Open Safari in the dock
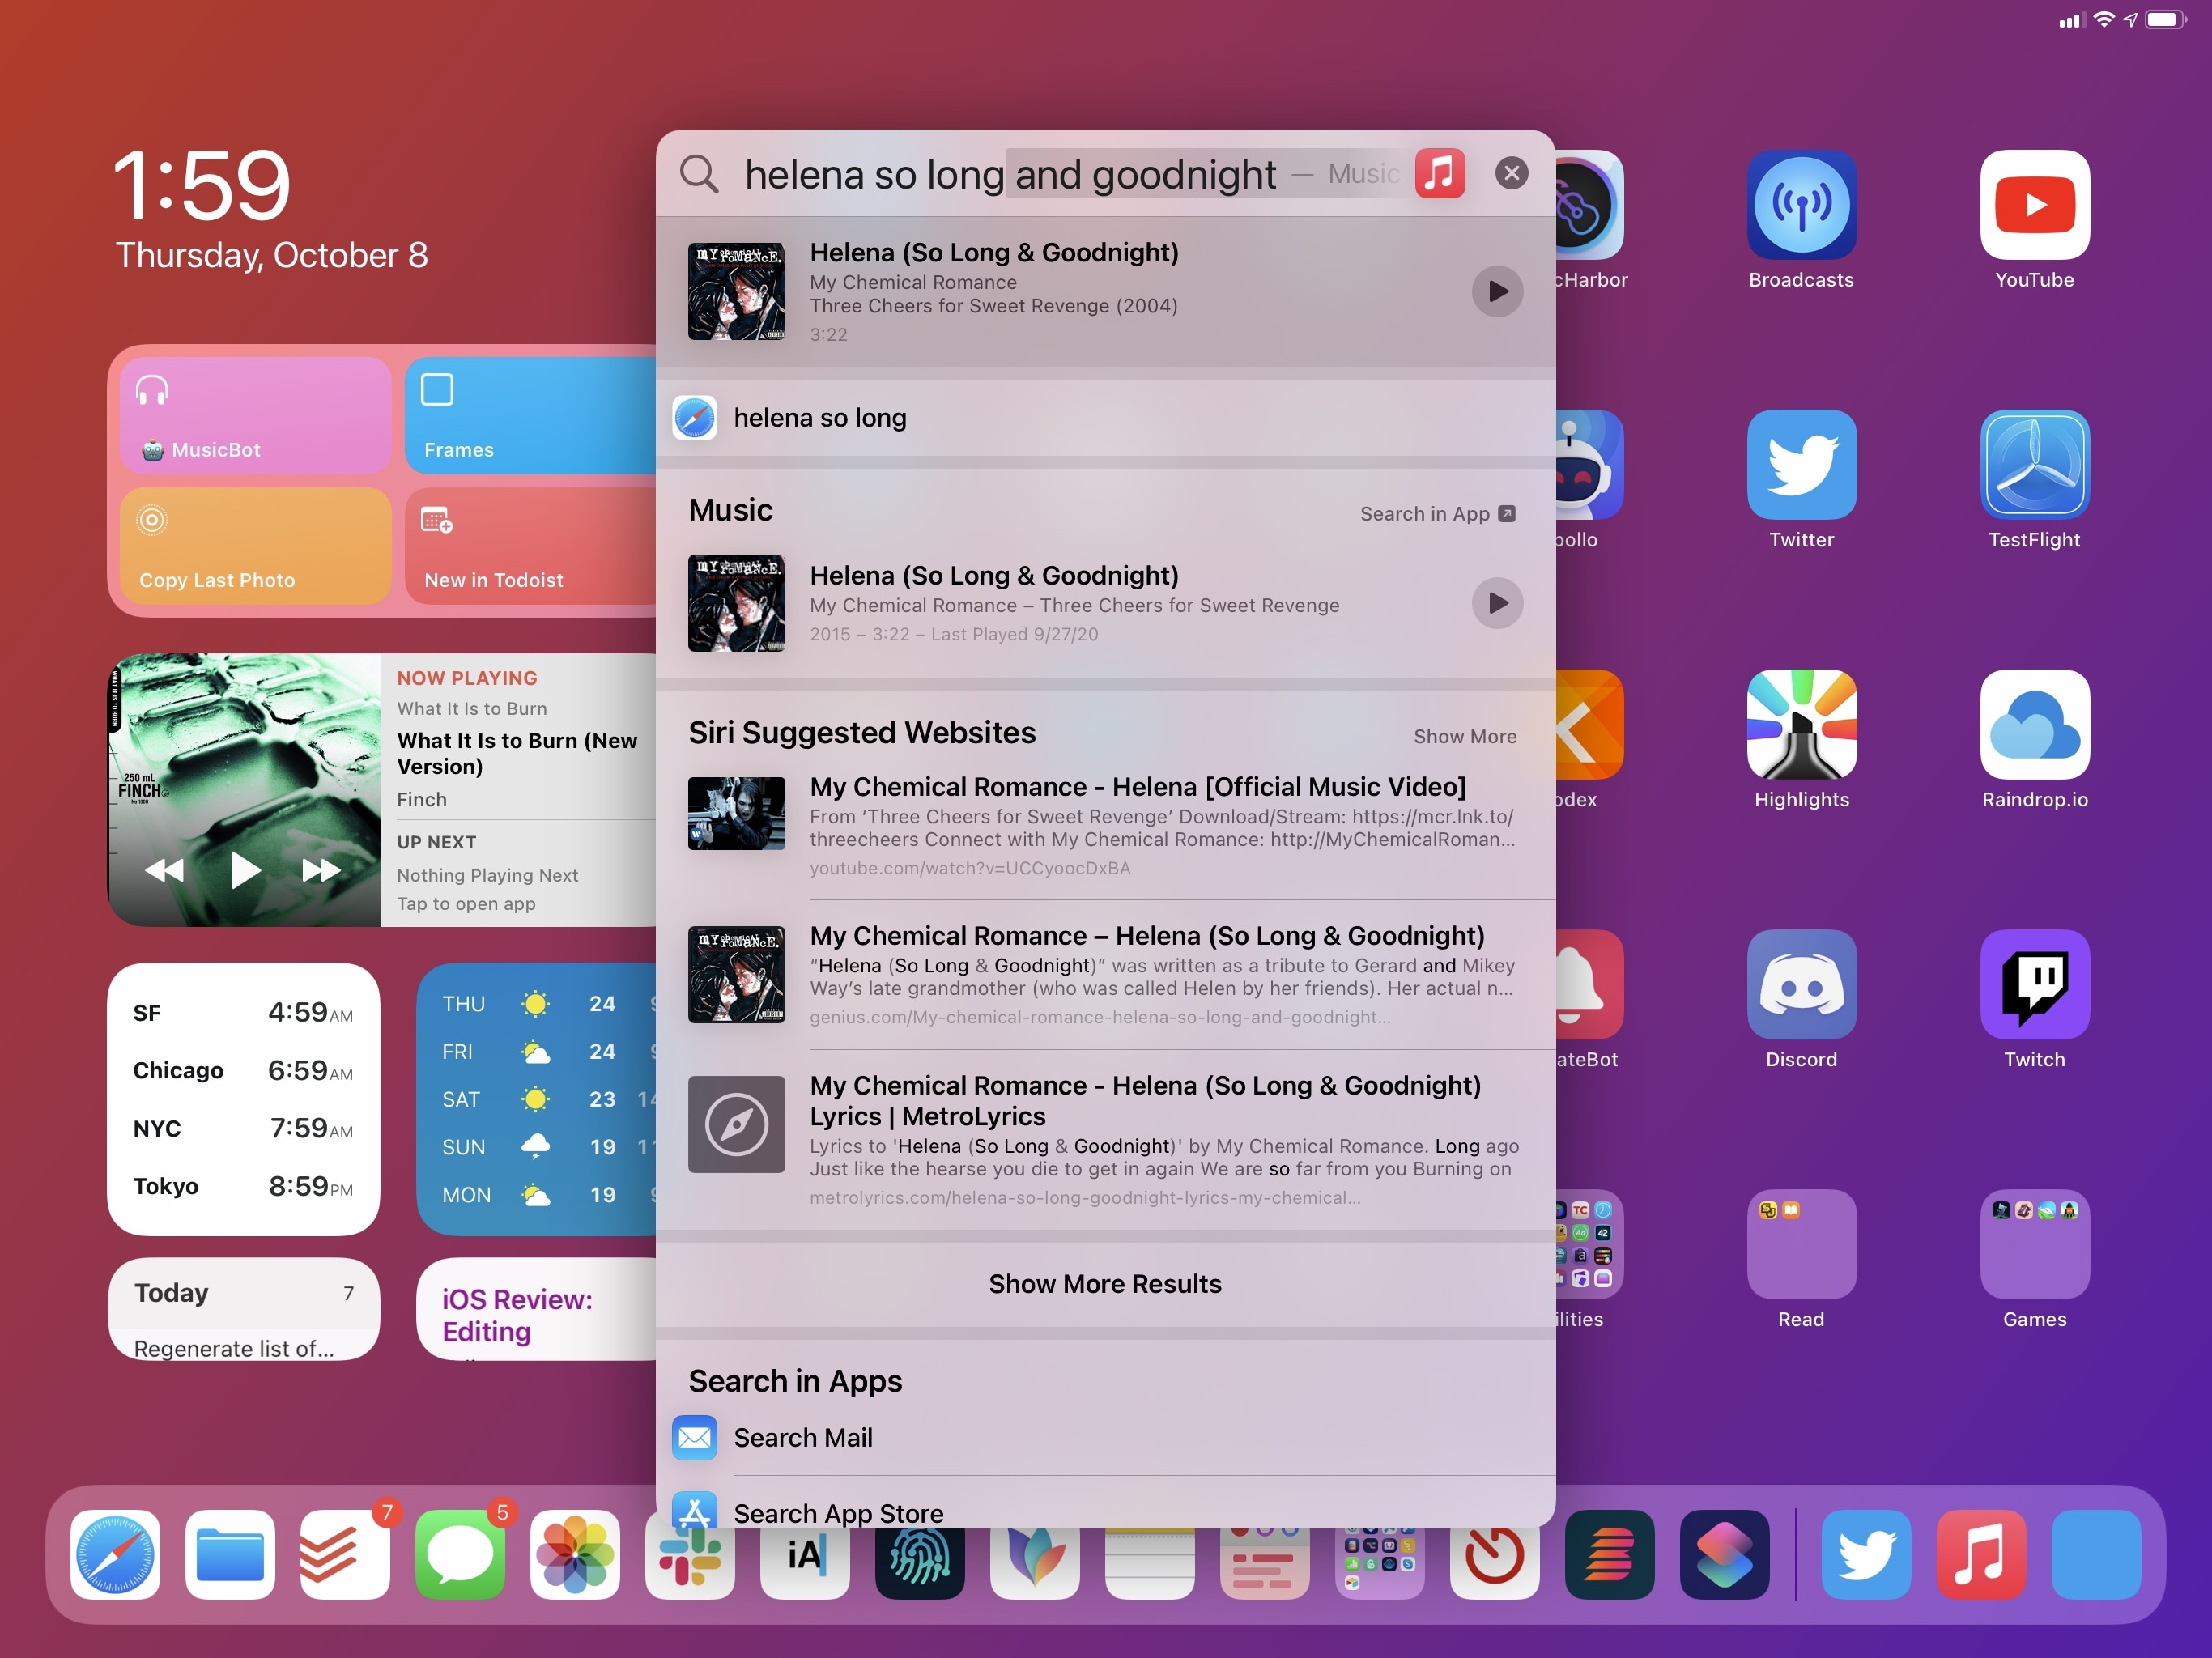Screen dimensions: 2212x1658 click(x=115, y=1555)
